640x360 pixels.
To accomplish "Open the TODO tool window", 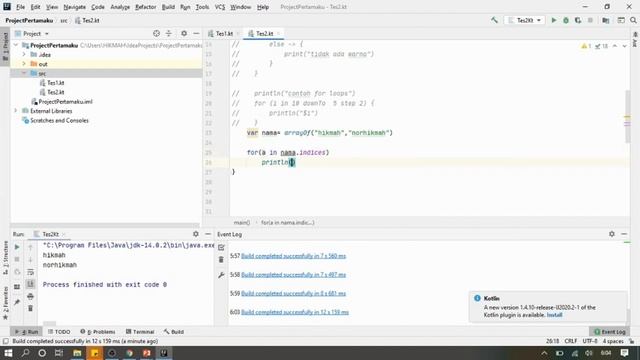I will [59, 331].
